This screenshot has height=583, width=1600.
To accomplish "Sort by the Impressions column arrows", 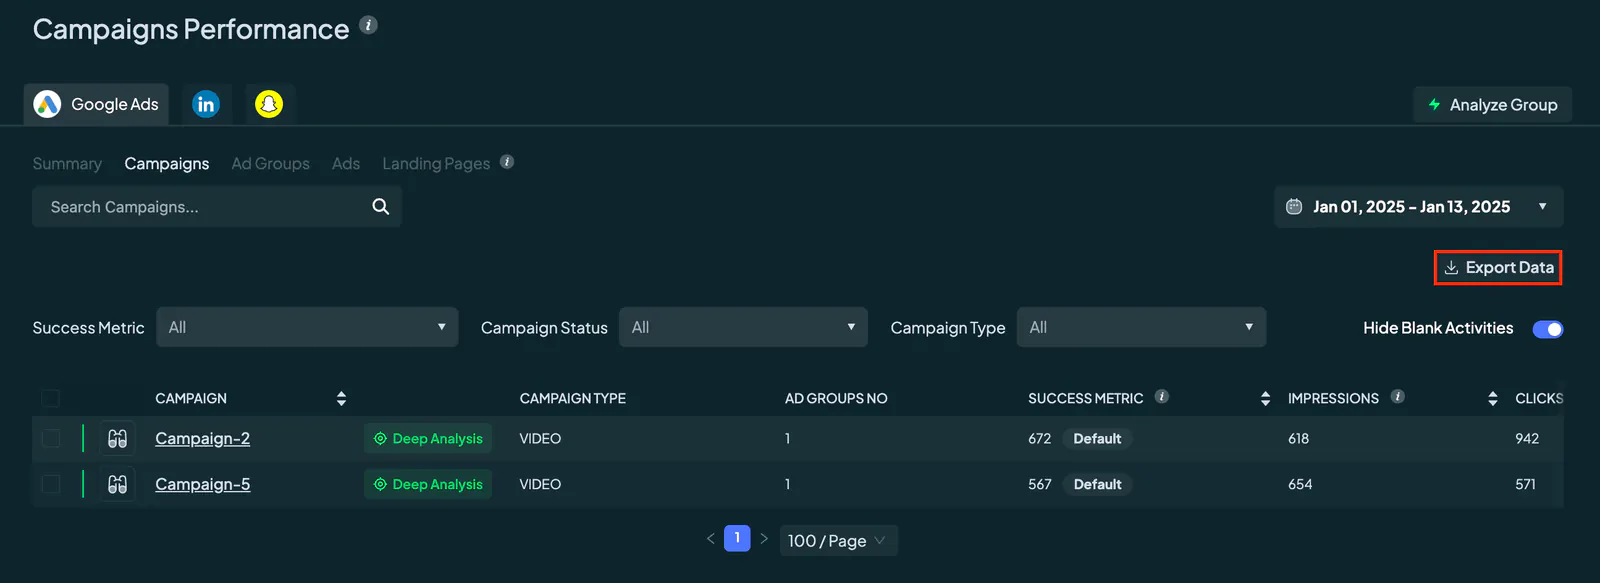I will [x=1492, y=399].
